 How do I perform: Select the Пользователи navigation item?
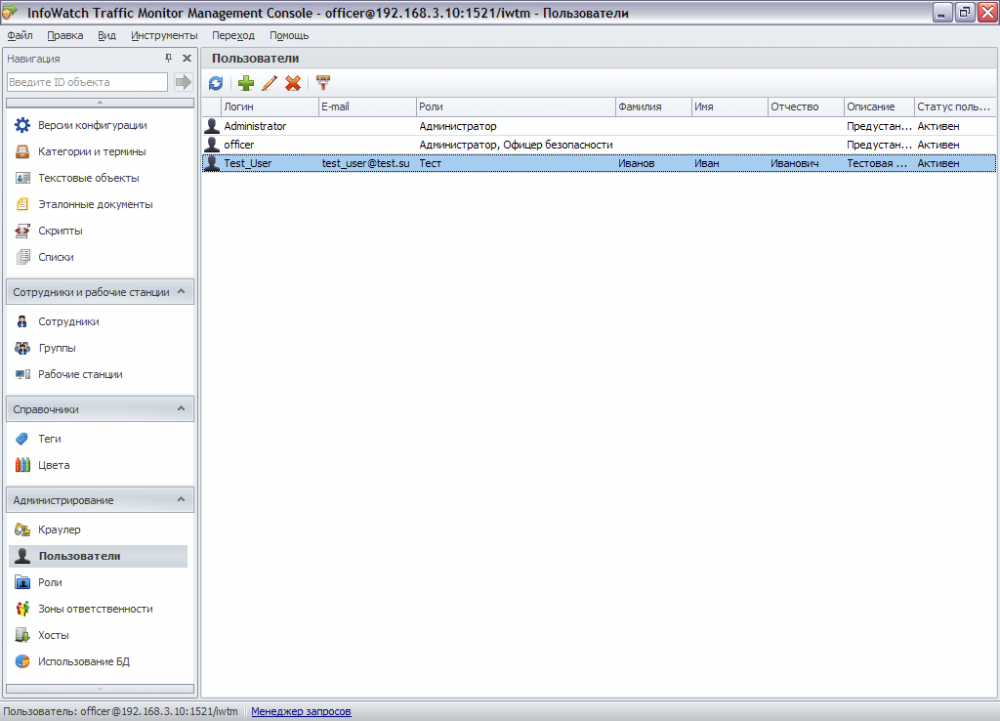pyautogui.click(x=98, y=556)
